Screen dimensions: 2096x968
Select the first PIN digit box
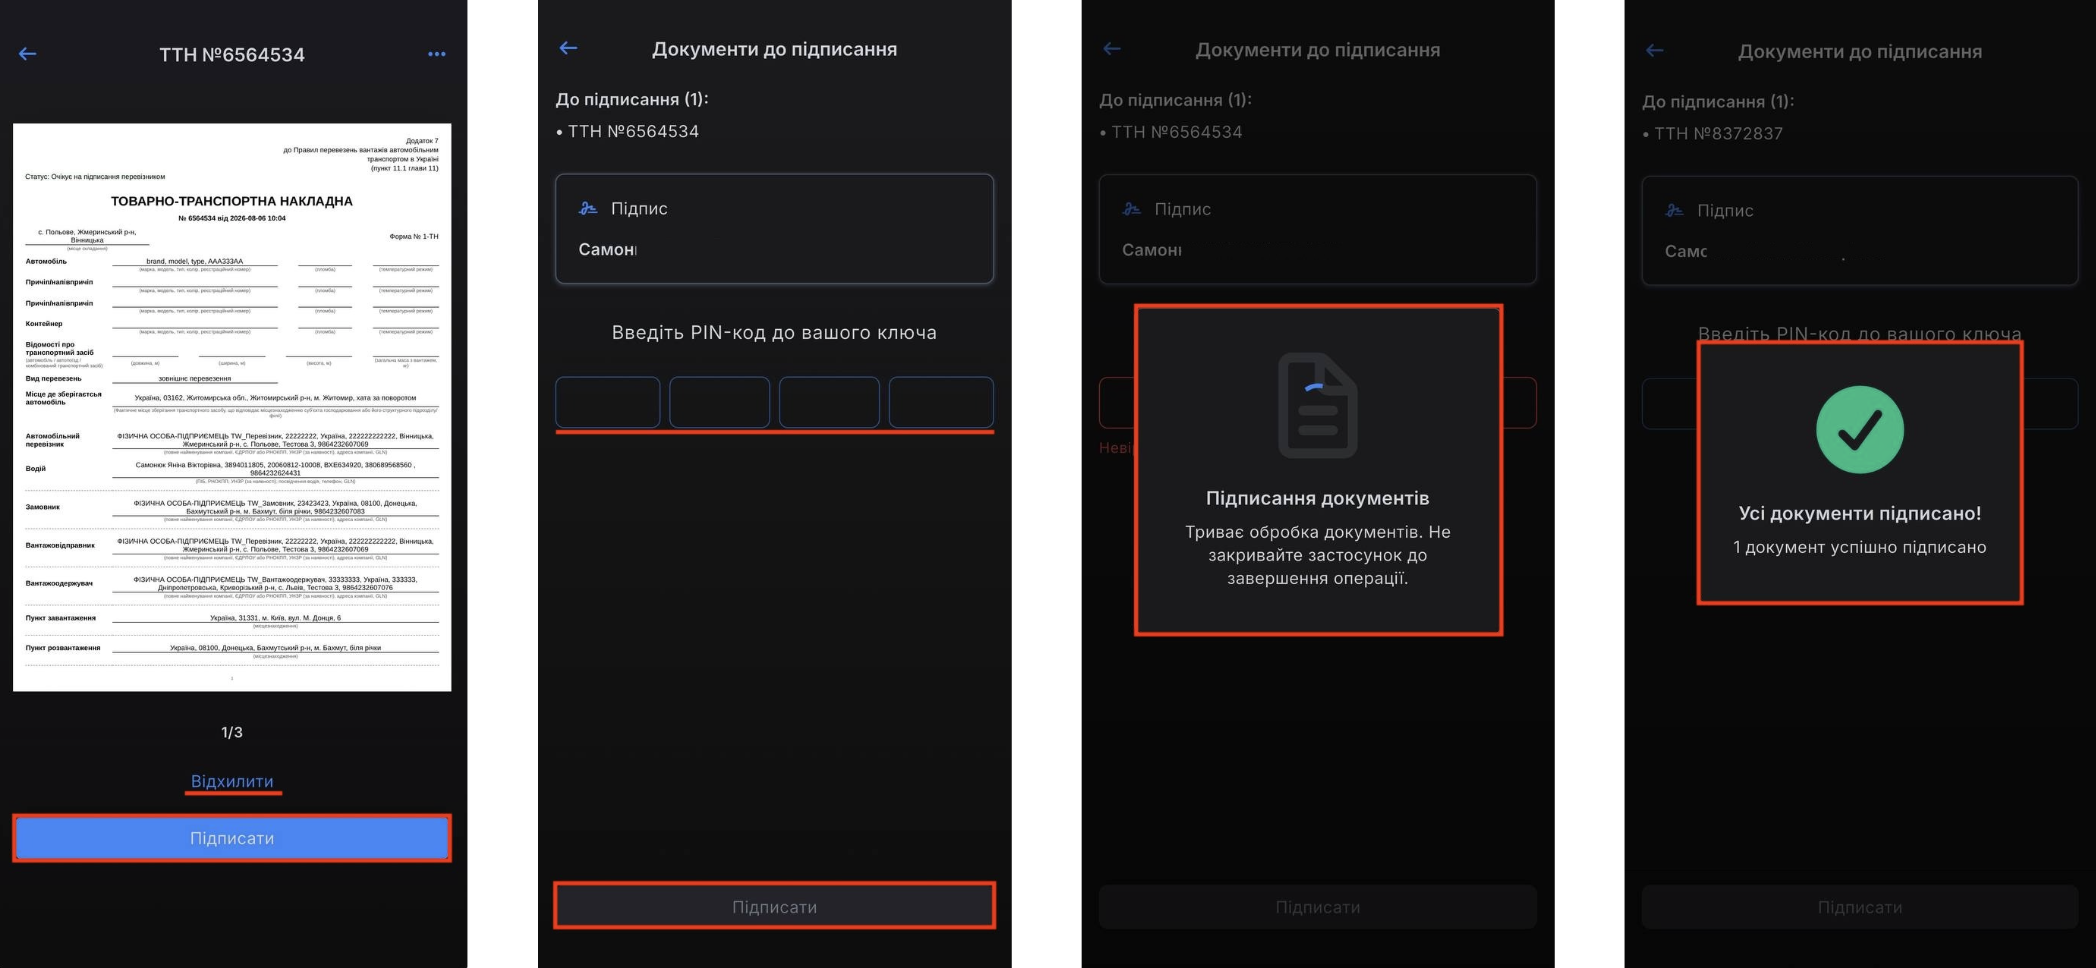(608, 402)
